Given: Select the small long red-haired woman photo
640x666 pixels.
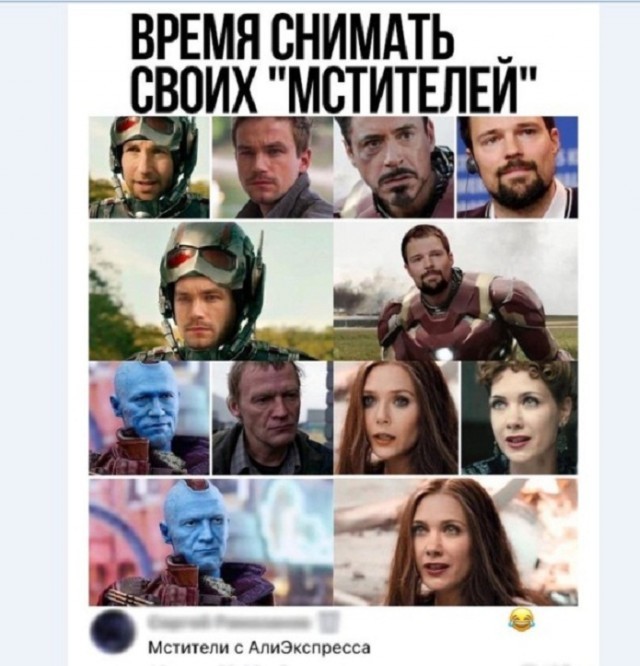Looking at the screenshot, I should [x=396, y=419].
